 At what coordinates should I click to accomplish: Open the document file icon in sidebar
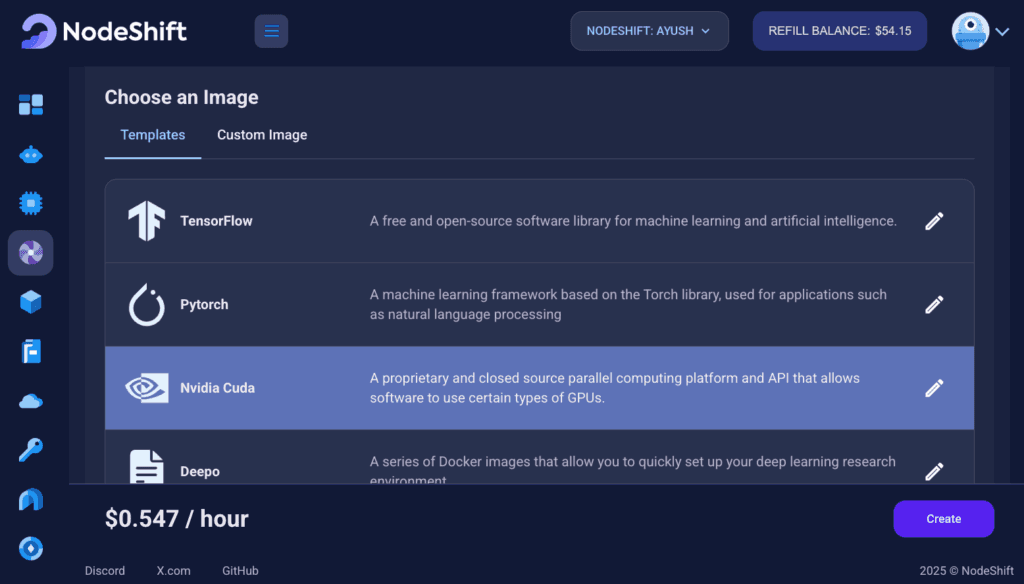[31, 351]
